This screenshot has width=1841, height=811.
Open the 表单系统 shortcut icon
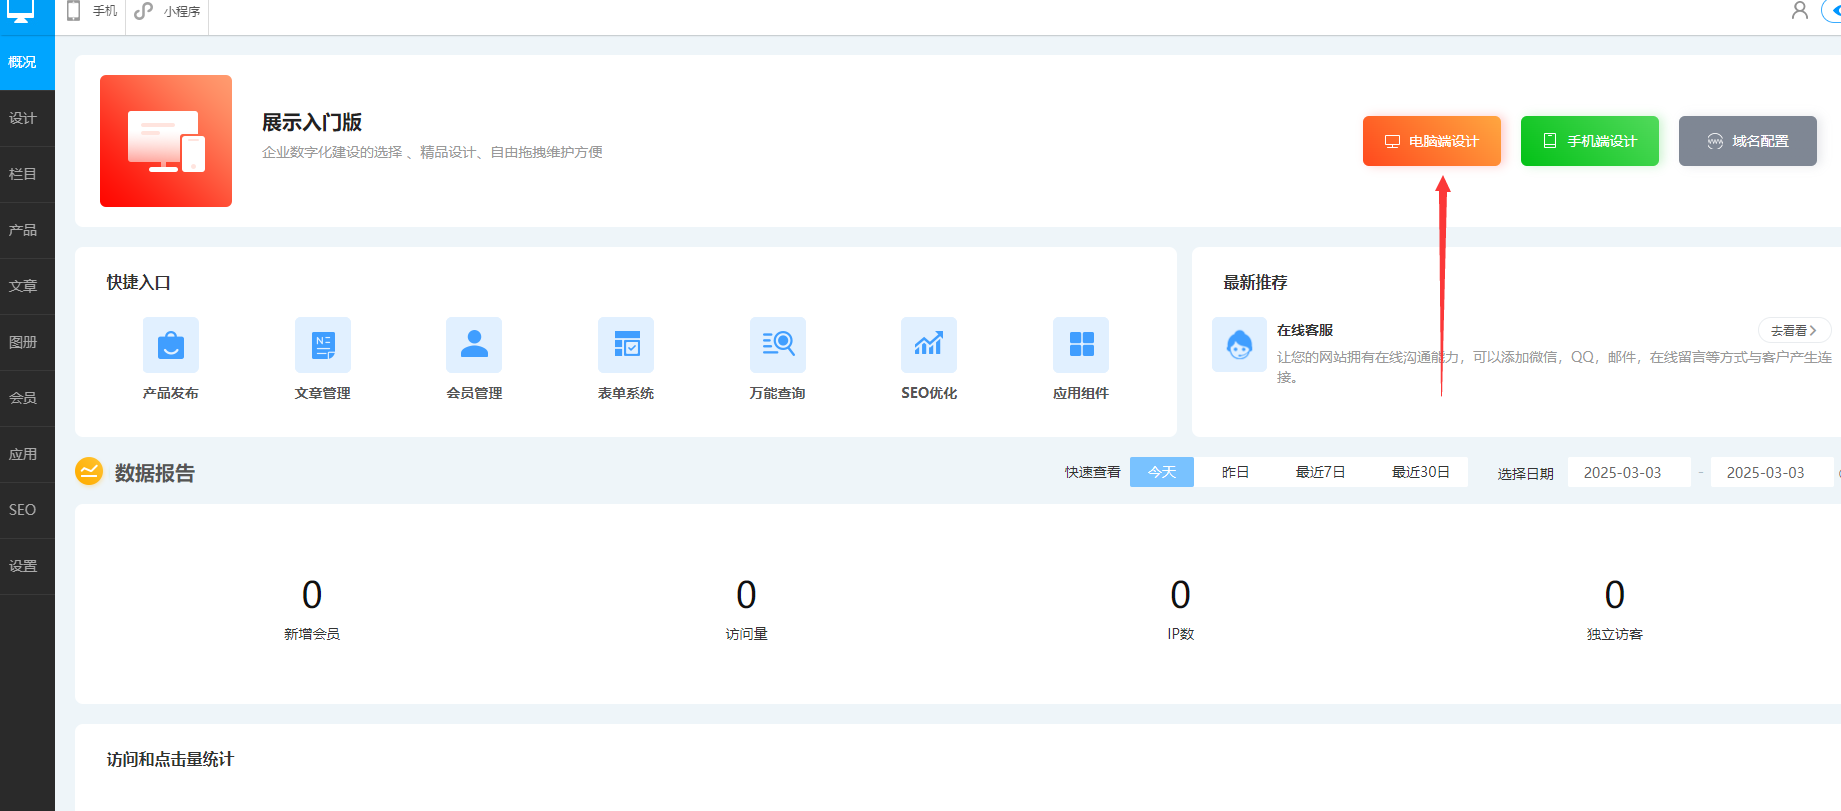click(626, 345)
